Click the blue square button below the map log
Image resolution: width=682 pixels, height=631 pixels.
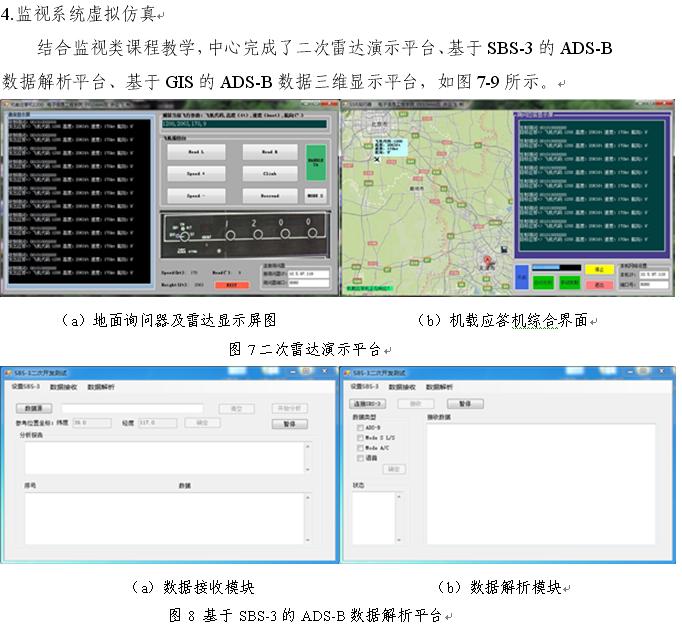[x=521, y=278]
